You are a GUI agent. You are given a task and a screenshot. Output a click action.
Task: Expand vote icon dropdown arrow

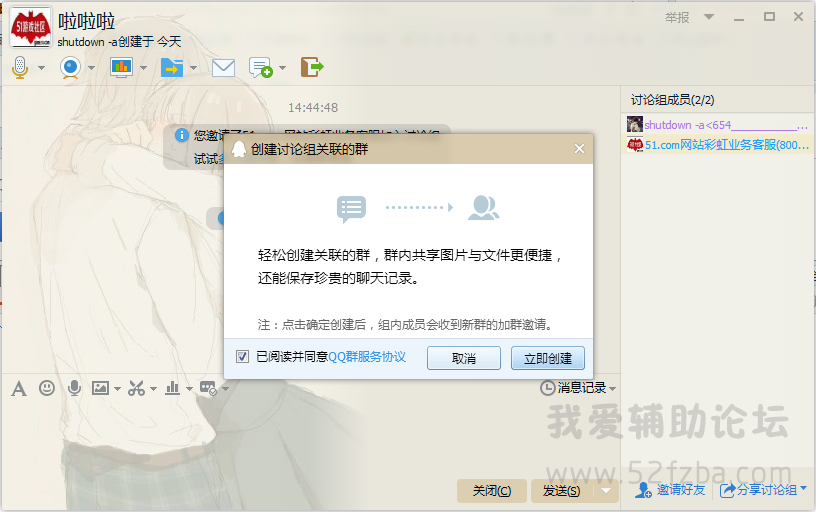189,389
